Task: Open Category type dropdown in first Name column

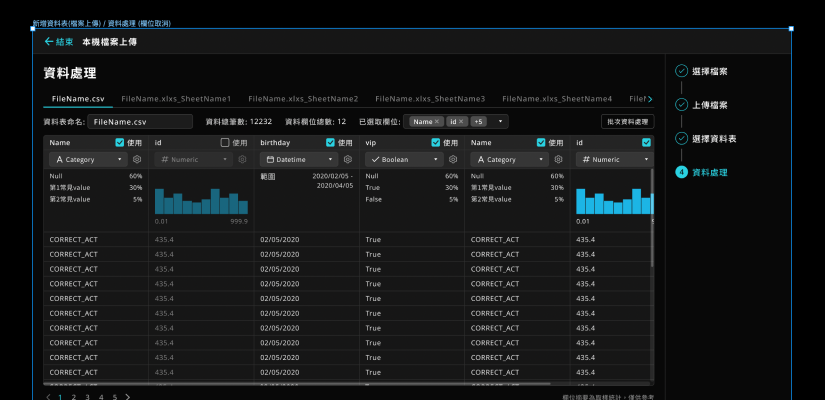Action: tap(88, 159)
